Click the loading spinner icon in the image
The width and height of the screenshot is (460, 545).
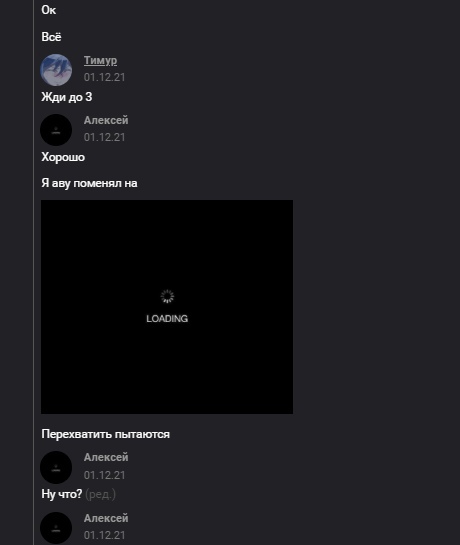coord(167,296)
